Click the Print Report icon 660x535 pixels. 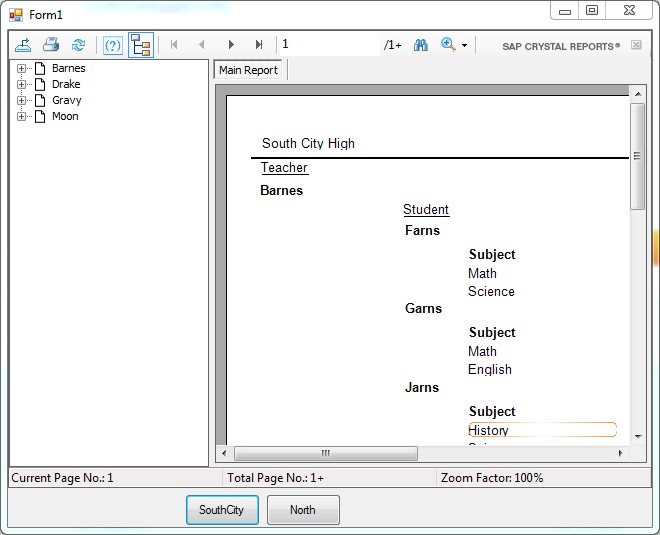click(x=50, y=45)
